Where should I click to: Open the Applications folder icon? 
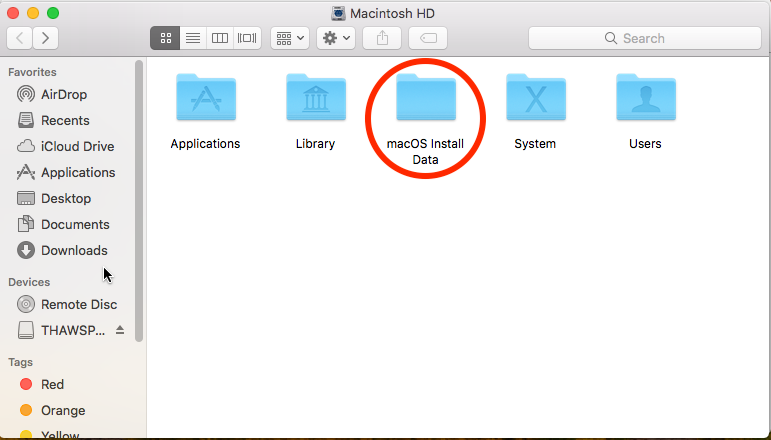point(206,97)
